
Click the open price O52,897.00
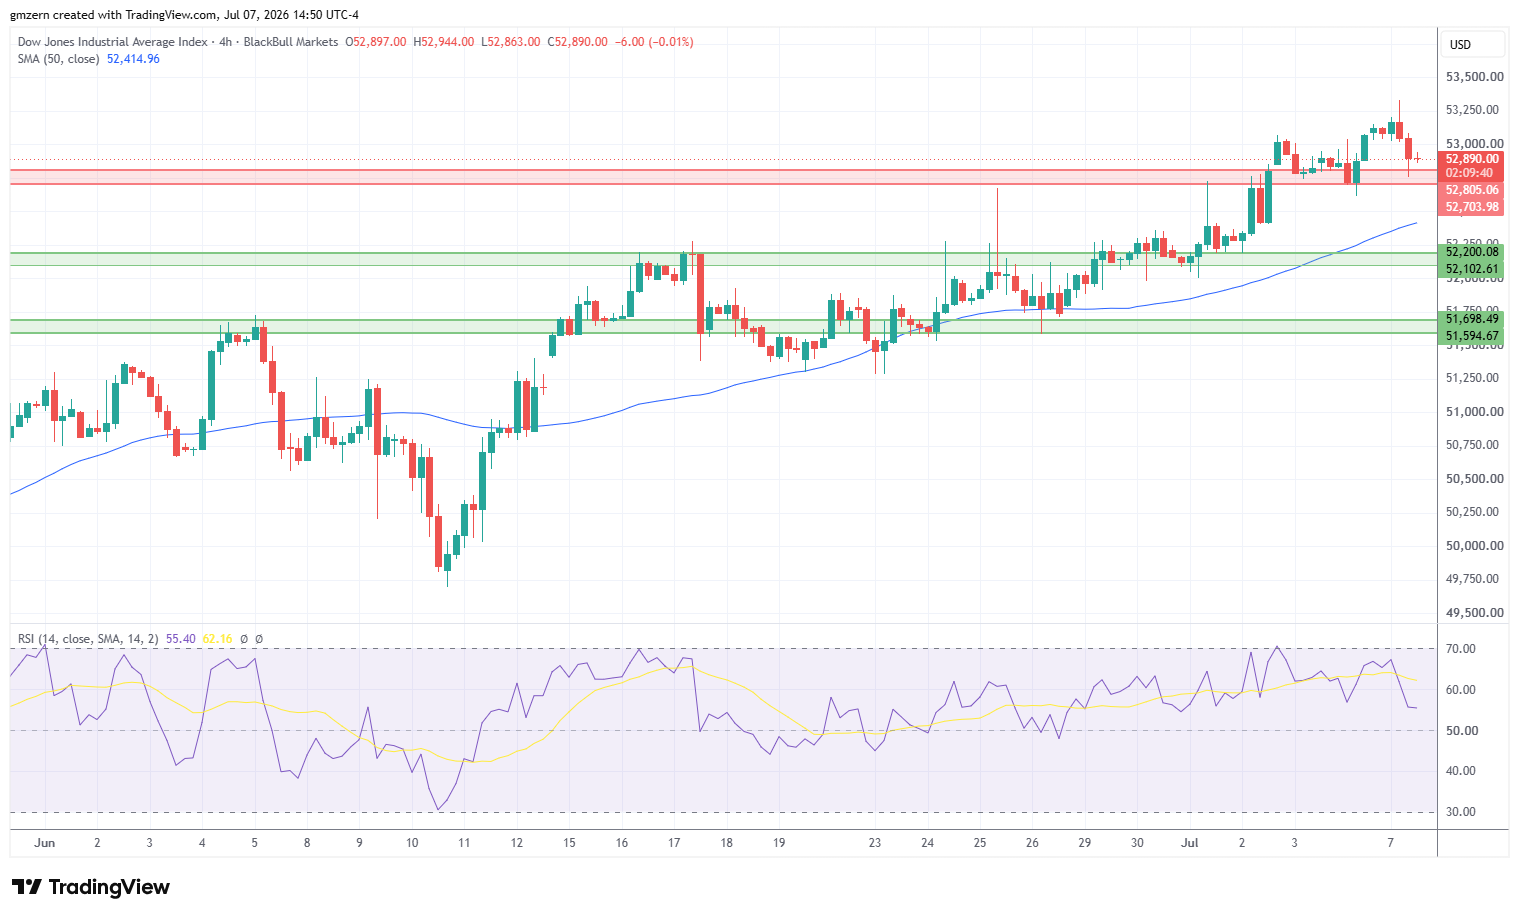pyautogui.click(x=376, y=42)
